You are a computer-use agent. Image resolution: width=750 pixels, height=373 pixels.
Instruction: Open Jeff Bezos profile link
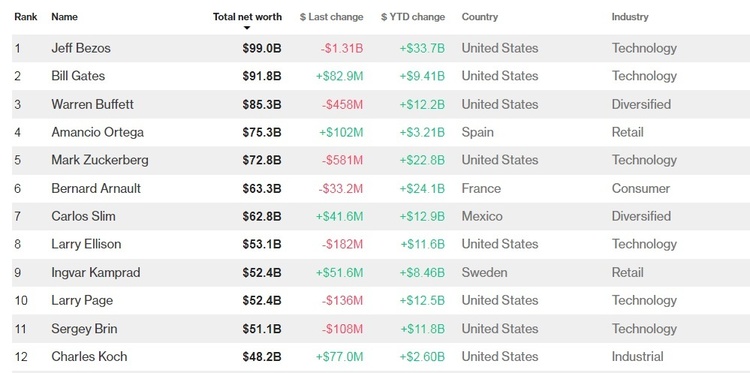[x=81, y=48]
